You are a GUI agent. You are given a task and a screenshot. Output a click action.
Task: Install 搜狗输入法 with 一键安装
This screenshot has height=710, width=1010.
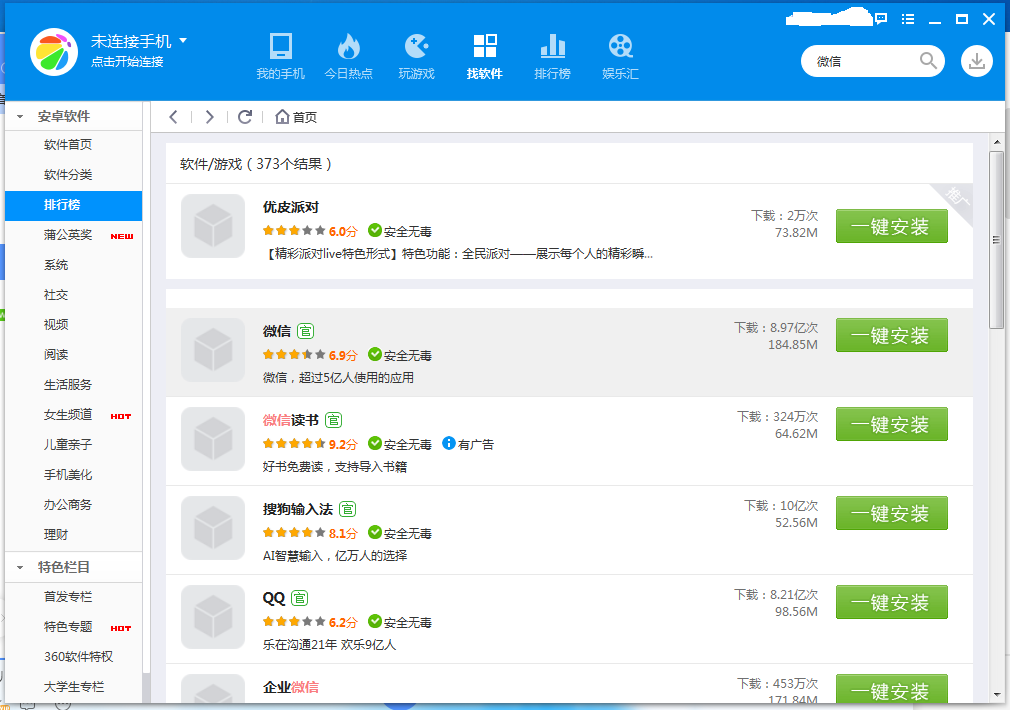tap(891, 513)
